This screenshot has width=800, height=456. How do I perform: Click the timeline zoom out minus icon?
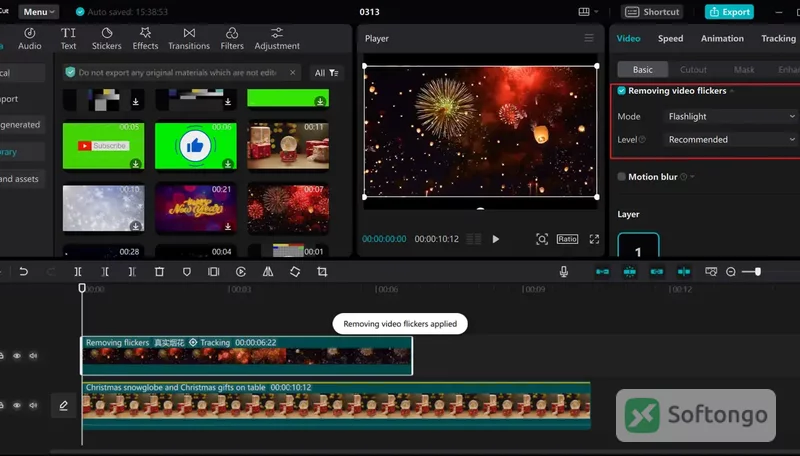731,272
